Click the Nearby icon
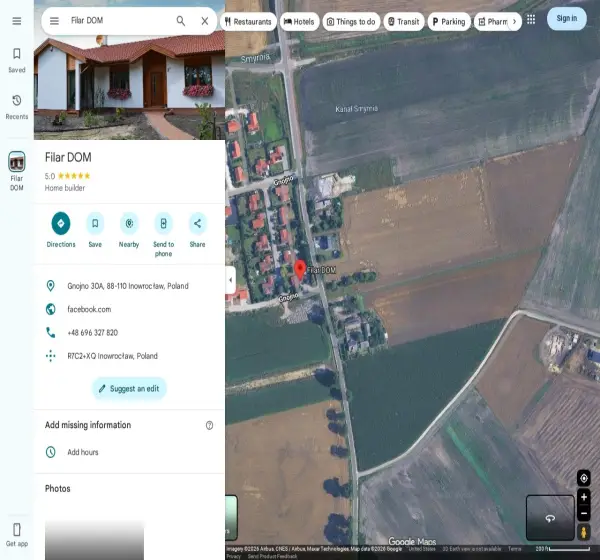 [129, 223]
